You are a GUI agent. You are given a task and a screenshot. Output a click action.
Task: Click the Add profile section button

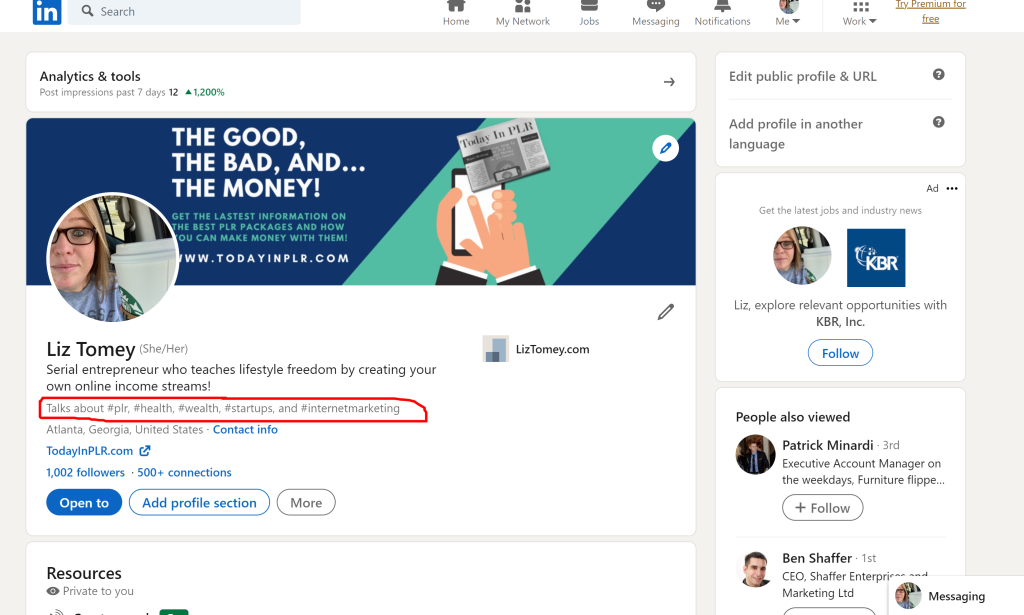[x=199, y=503]
